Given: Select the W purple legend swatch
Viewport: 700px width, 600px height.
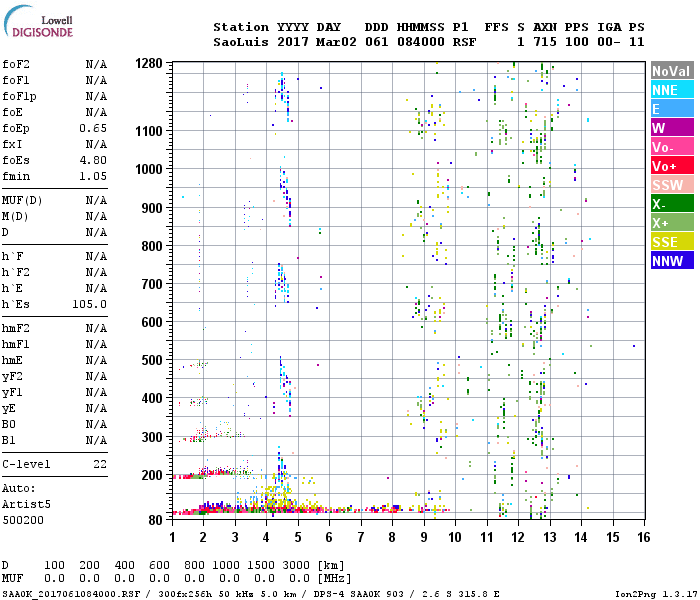Looking at the screenshot, I should pos(672,128).
